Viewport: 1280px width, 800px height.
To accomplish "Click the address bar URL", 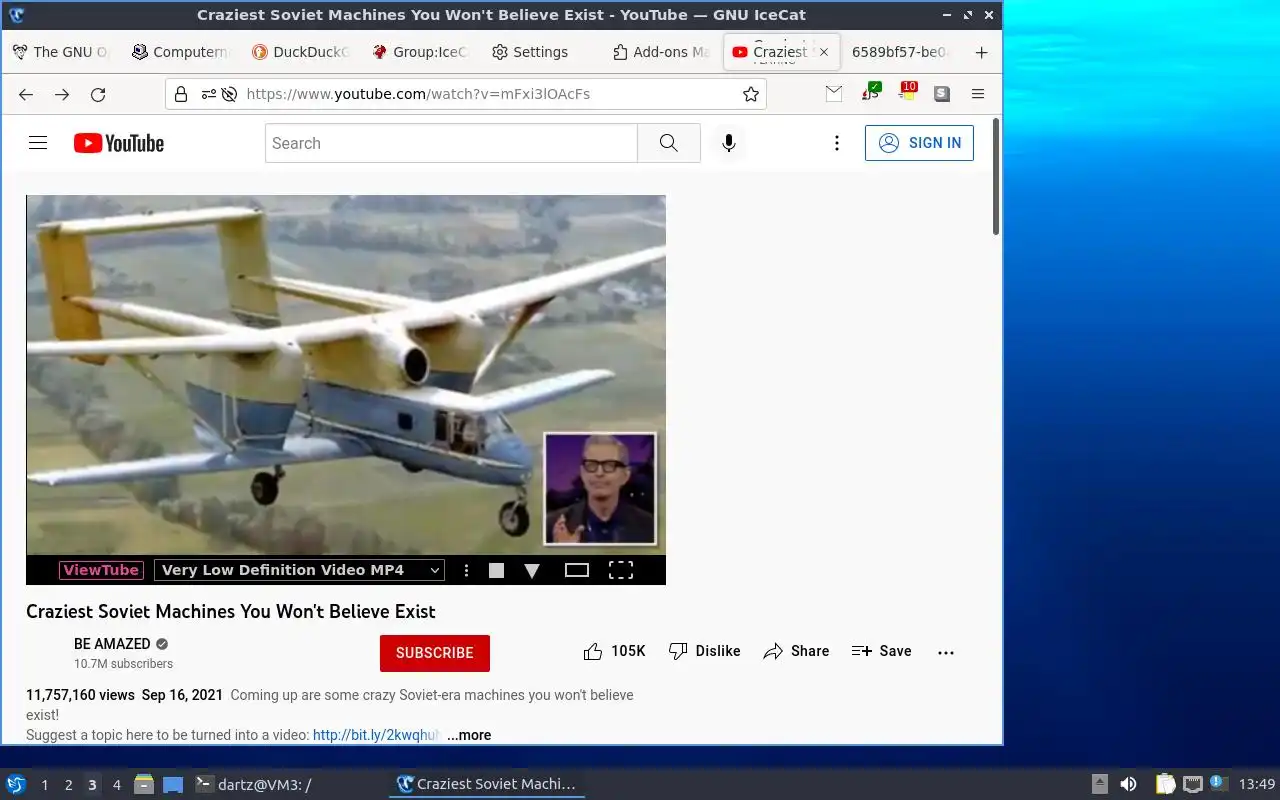I will pyautogui.click(x=418, y=94).
